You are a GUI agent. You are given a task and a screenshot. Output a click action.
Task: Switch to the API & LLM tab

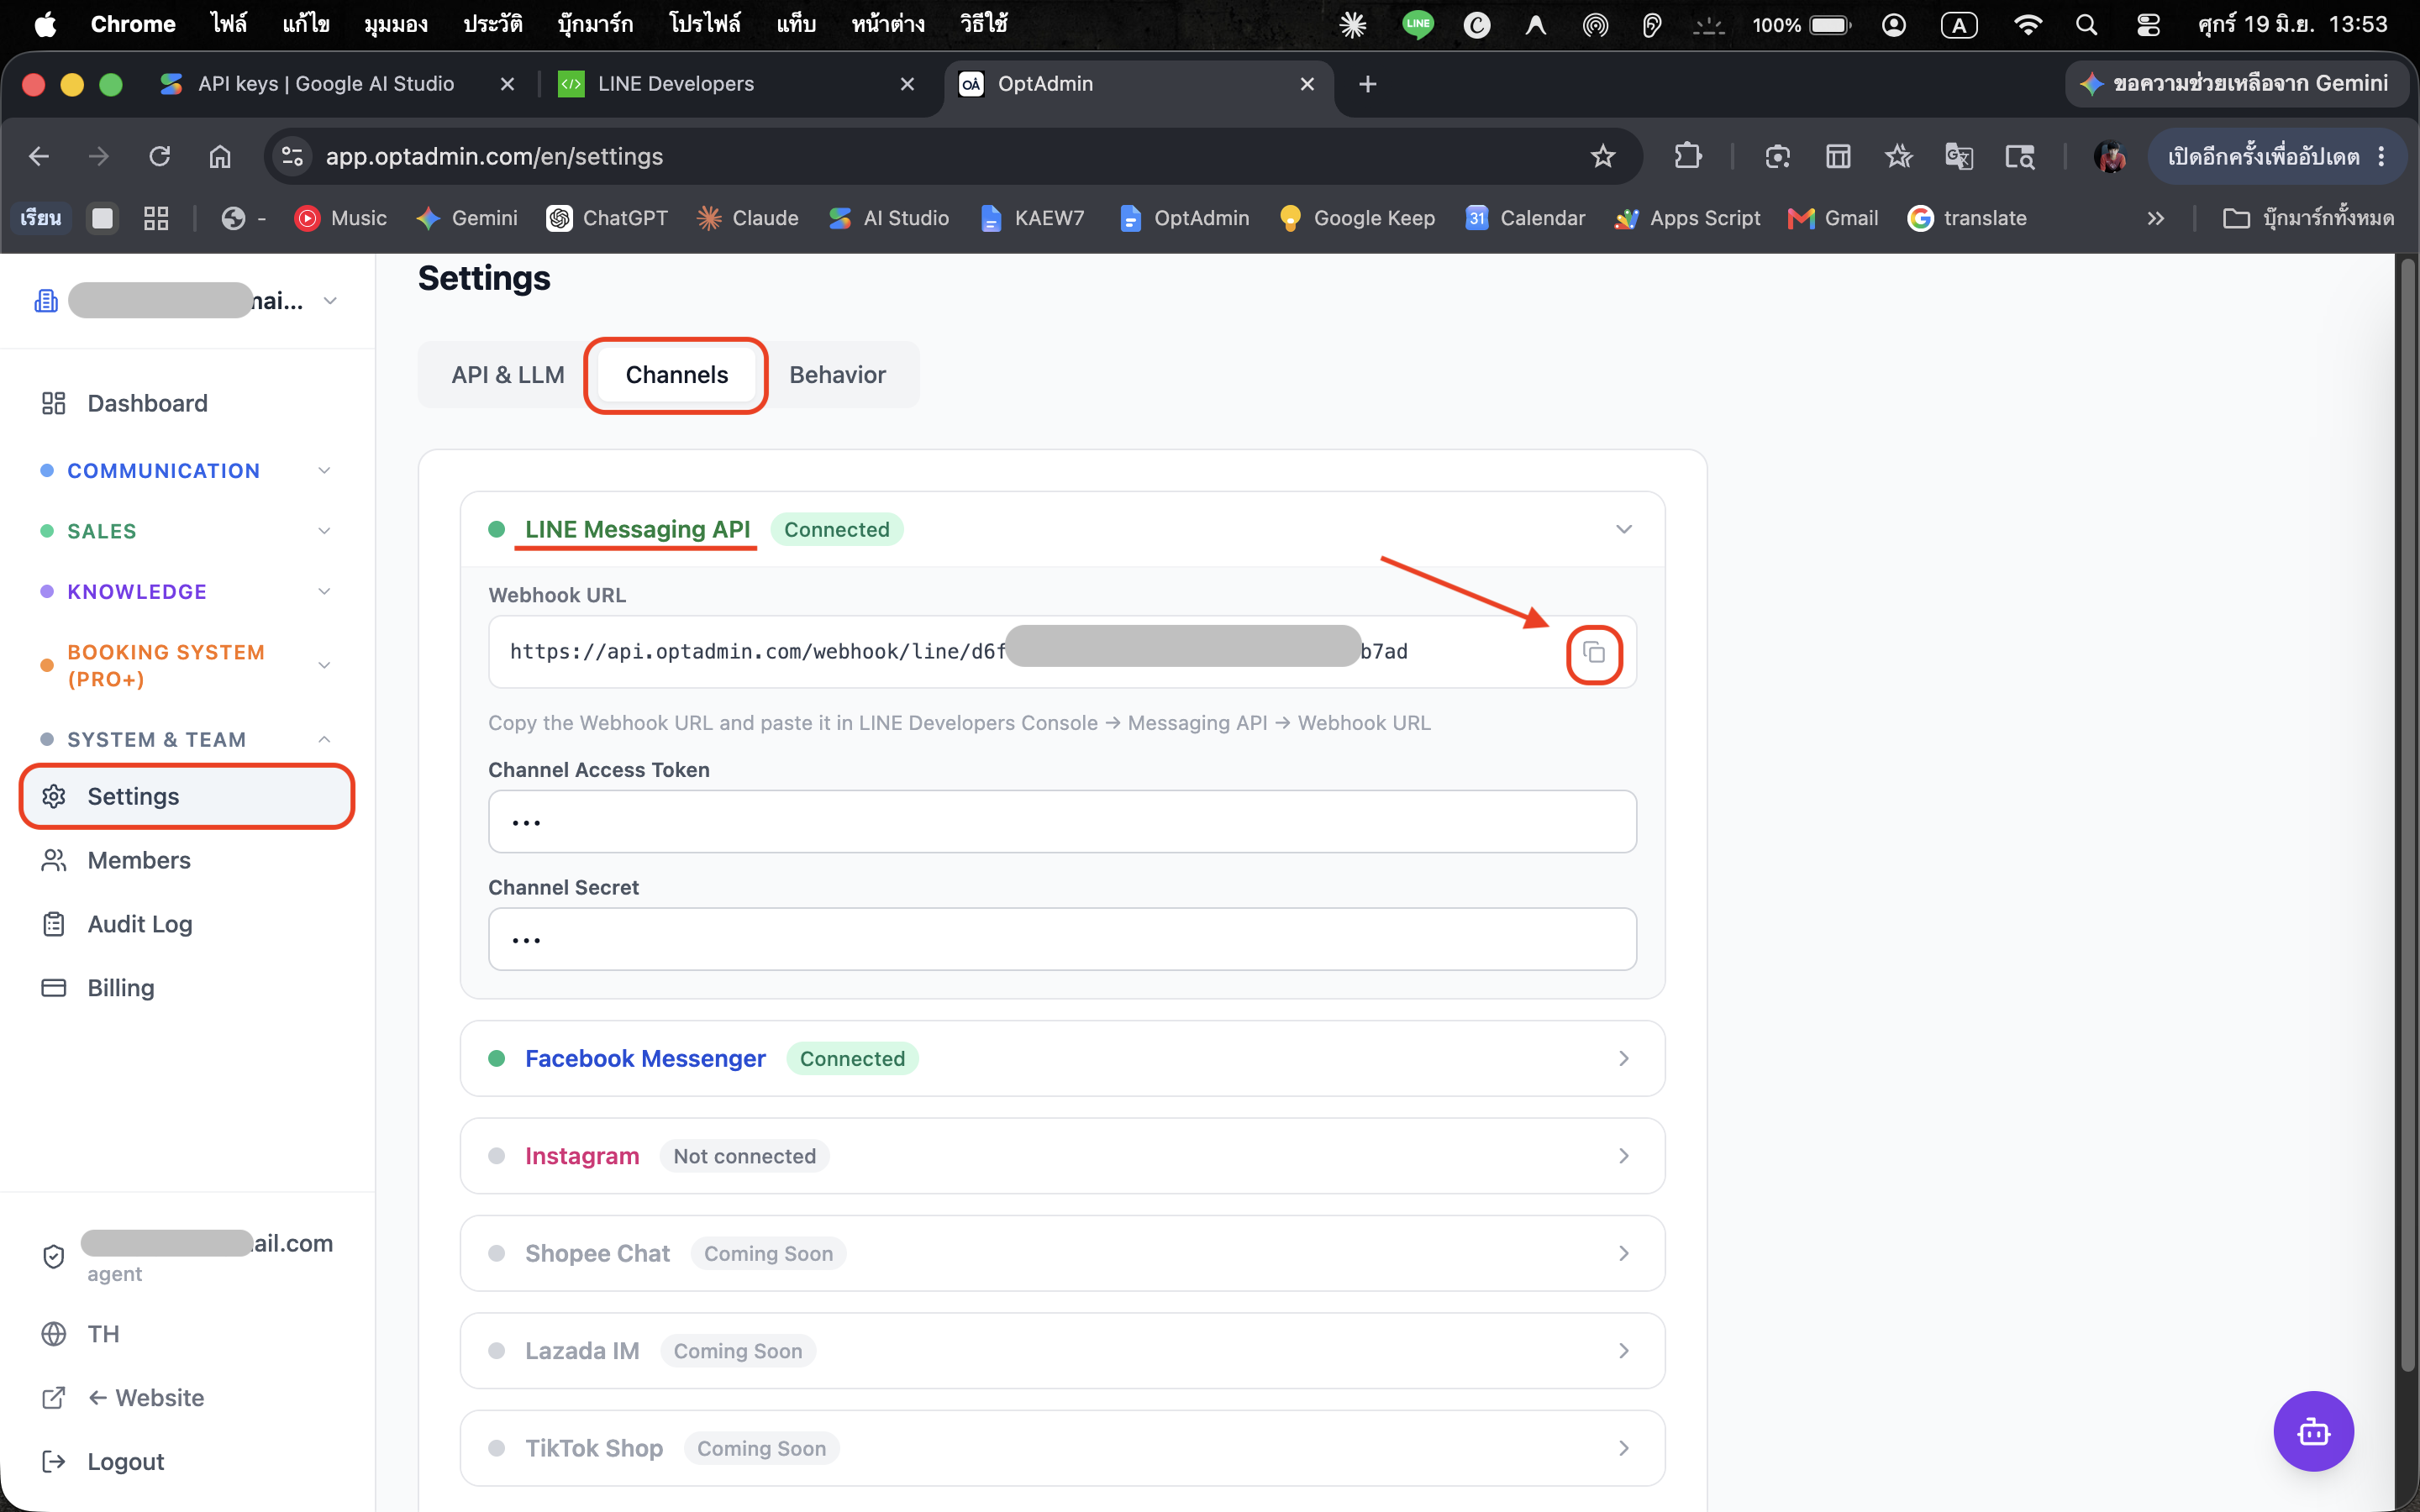(508, 375)
